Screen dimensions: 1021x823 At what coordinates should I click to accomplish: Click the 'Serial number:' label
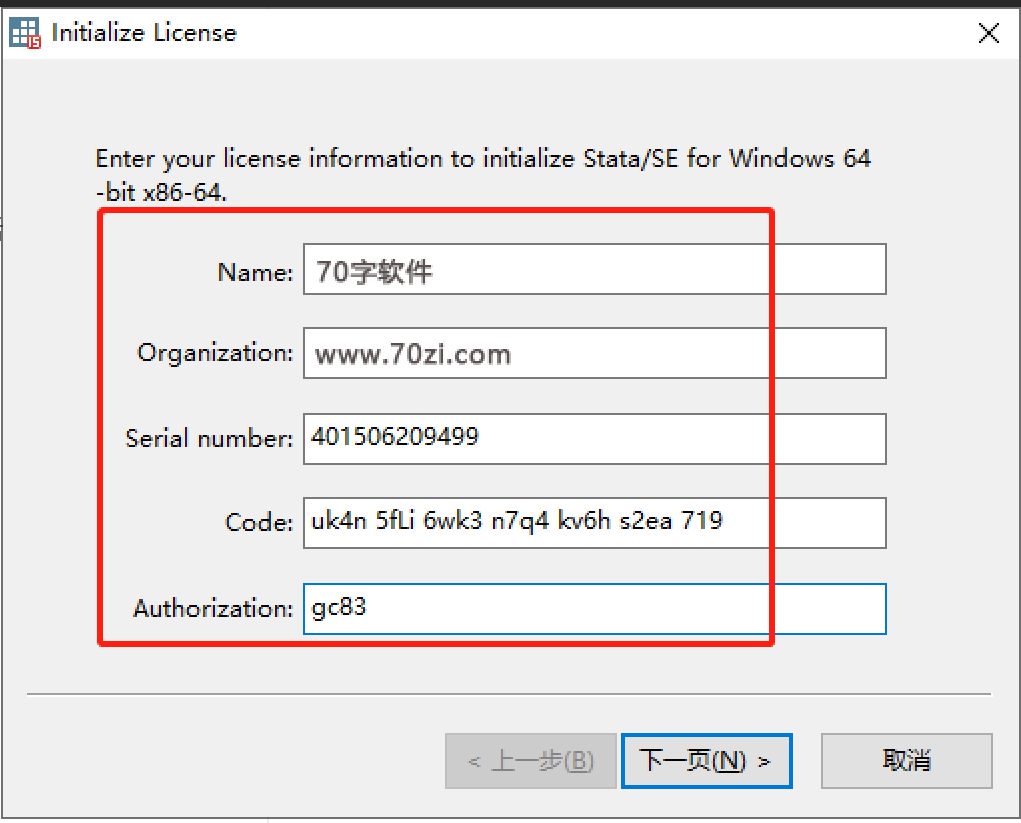pyautogui.click(x=209, y=438)
